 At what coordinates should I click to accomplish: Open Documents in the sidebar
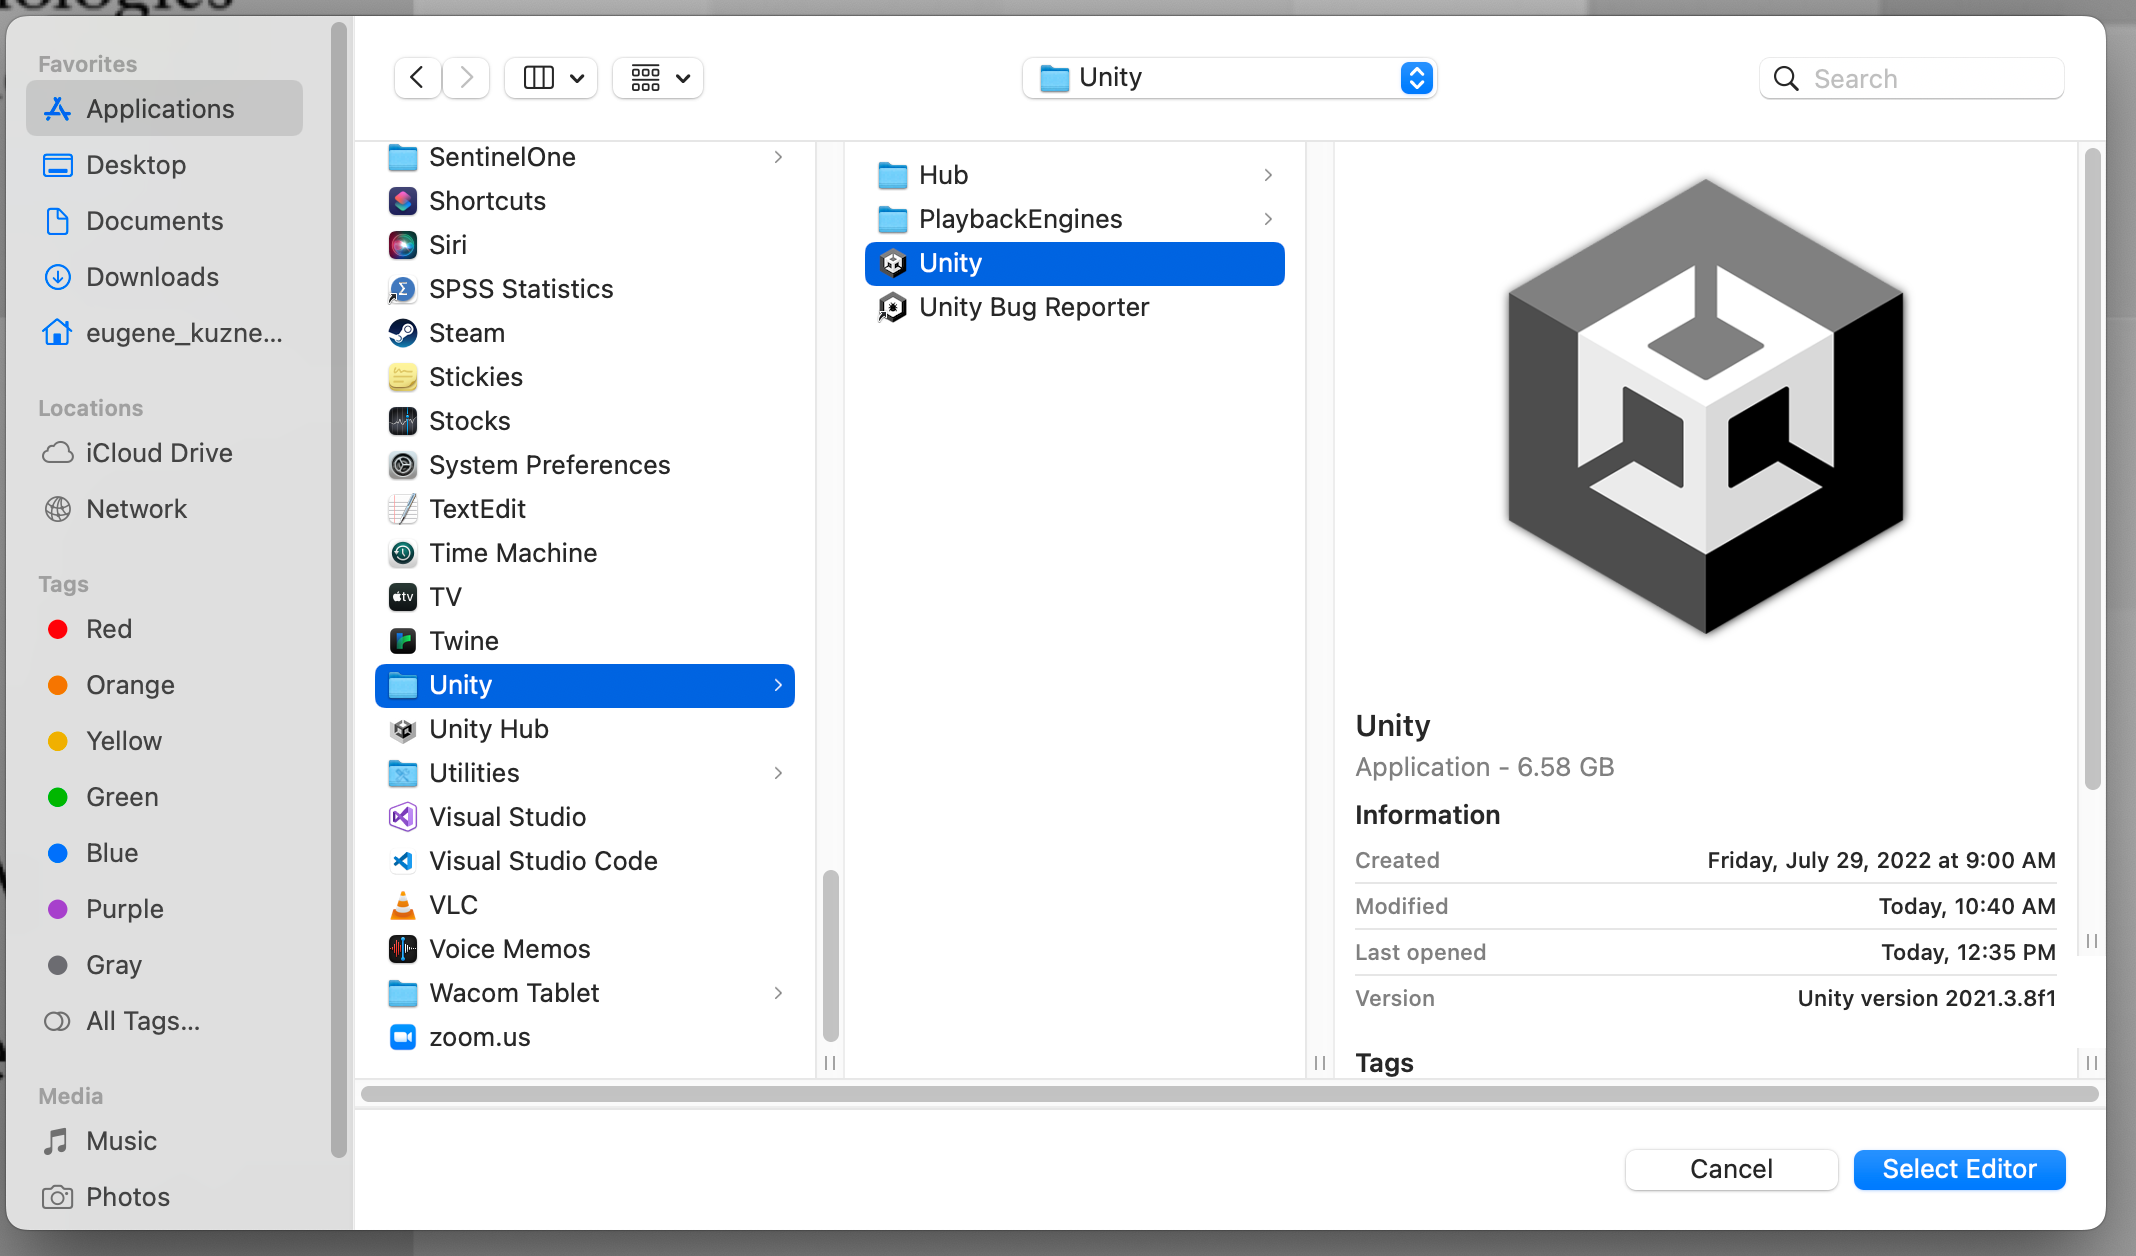click(165, 220)
